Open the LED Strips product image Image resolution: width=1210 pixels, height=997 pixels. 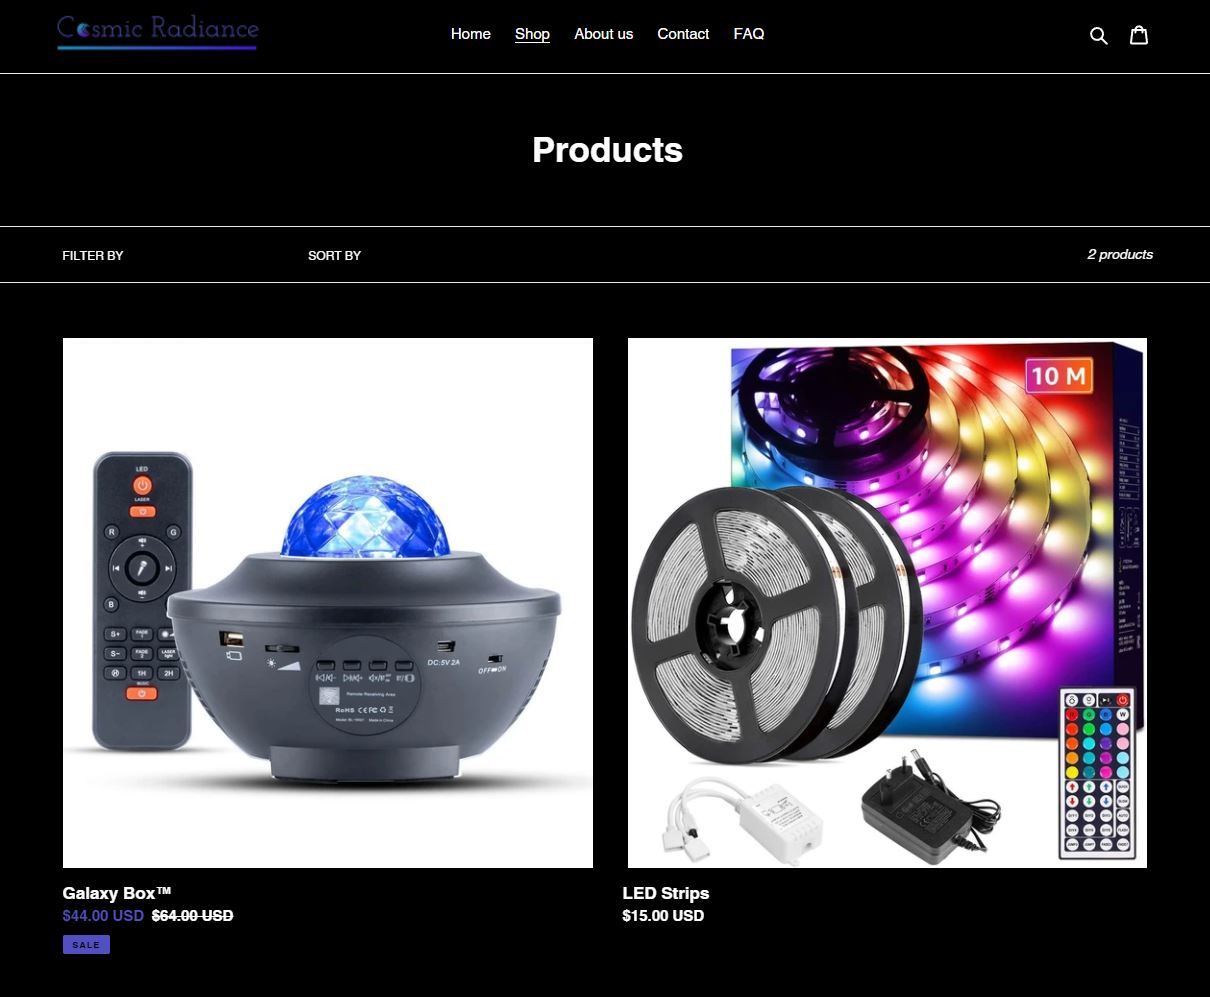coord(887,602)
